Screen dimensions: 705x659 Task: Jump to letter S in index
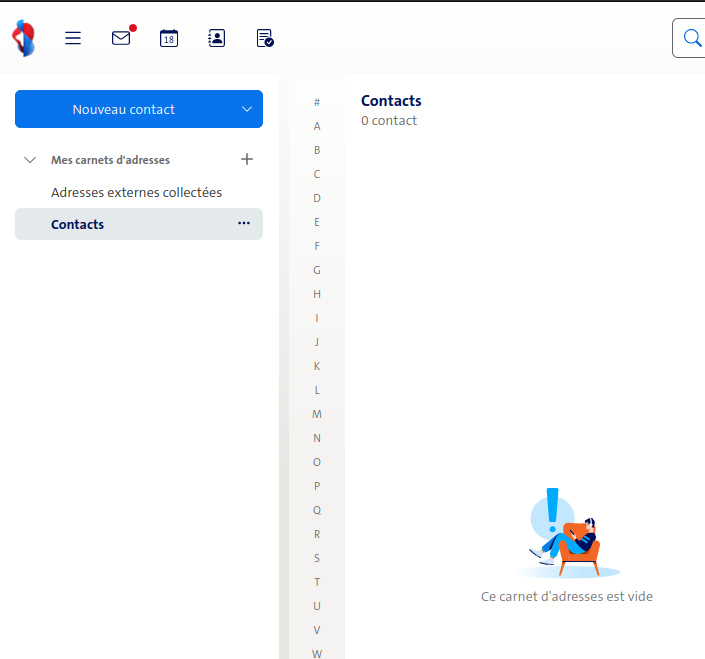317,558
